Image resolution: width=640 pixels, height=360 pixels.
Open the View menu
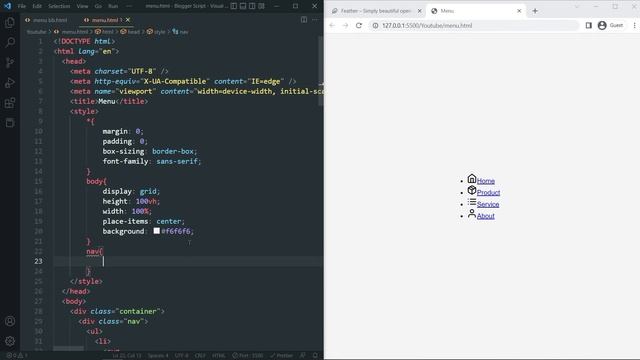pos(82,6)
